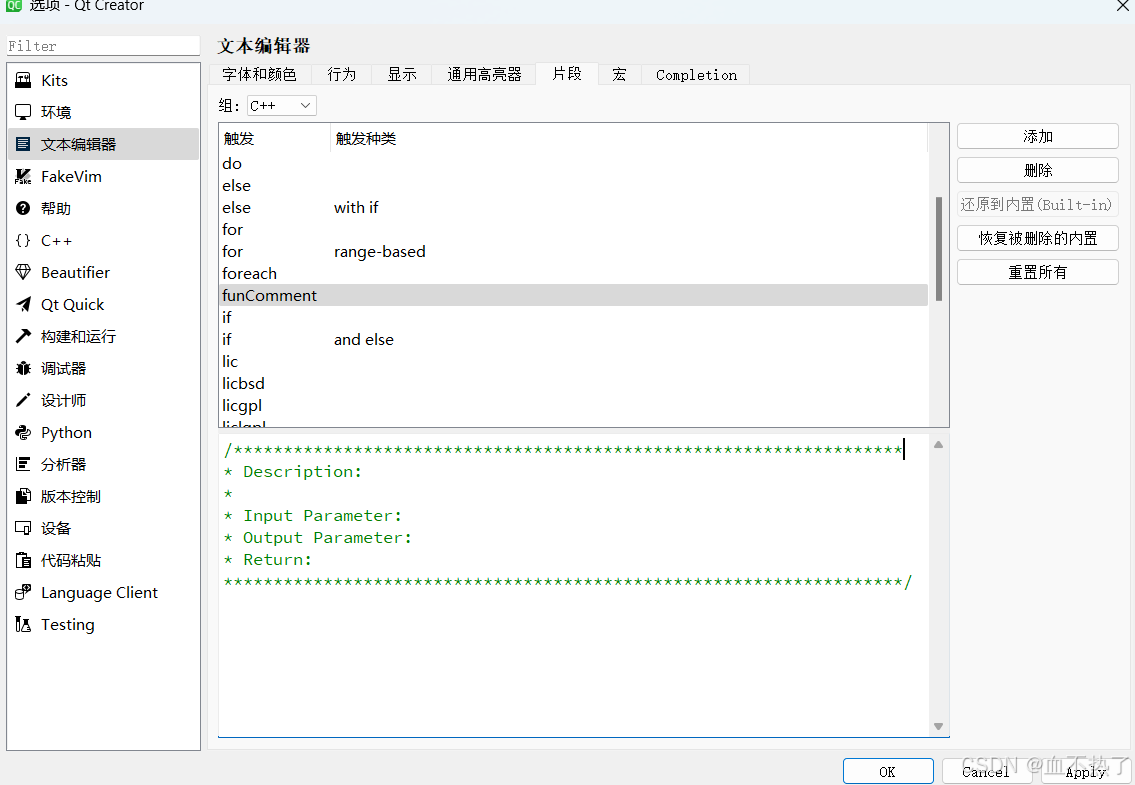1135x785 pixels.
Task: Click the Cancel button
Action: click(x=986, y=771)
